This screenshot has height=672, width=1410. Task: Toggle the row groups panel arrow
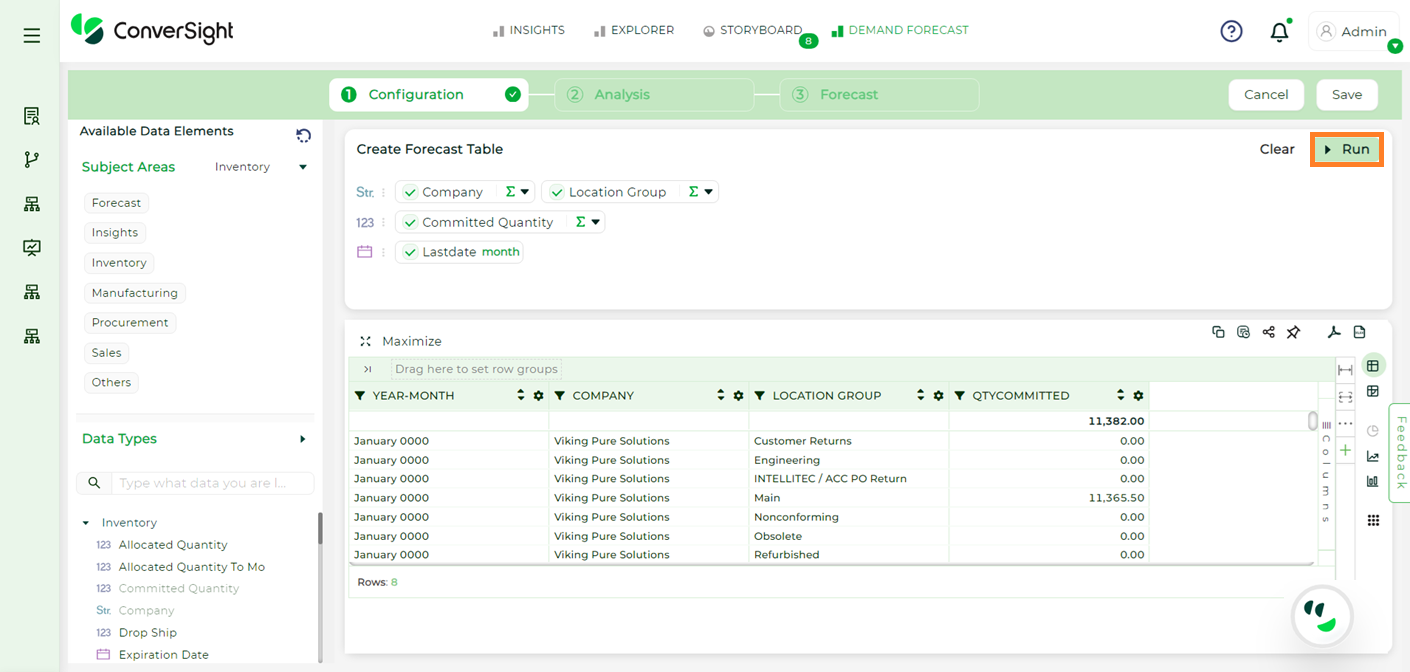coord(368,369)
